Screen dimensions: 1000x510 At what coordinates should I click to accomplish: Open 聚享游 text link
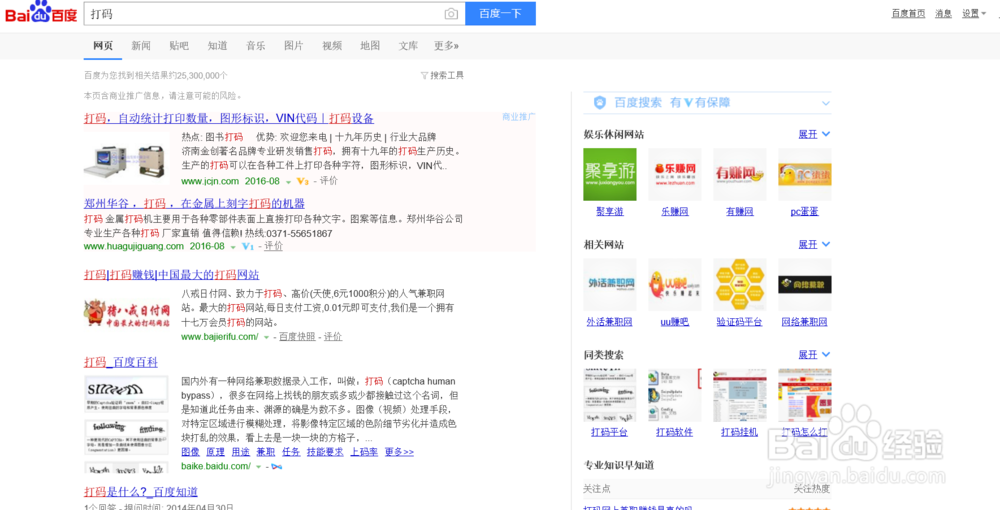click(x=610, y=212)
